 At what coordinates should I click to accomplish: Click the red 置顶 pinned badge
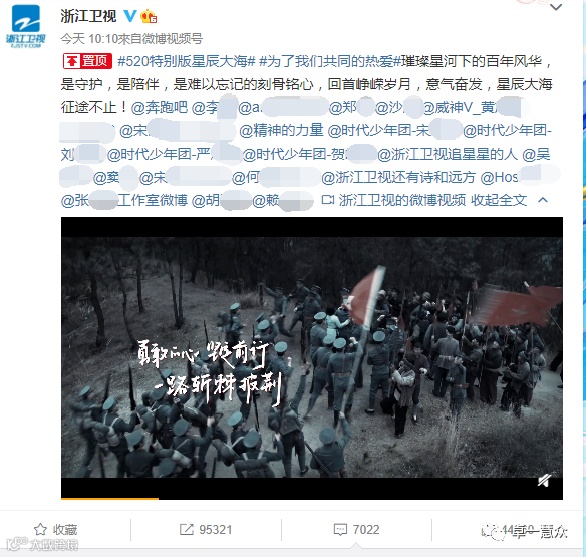tap(87, 61)
